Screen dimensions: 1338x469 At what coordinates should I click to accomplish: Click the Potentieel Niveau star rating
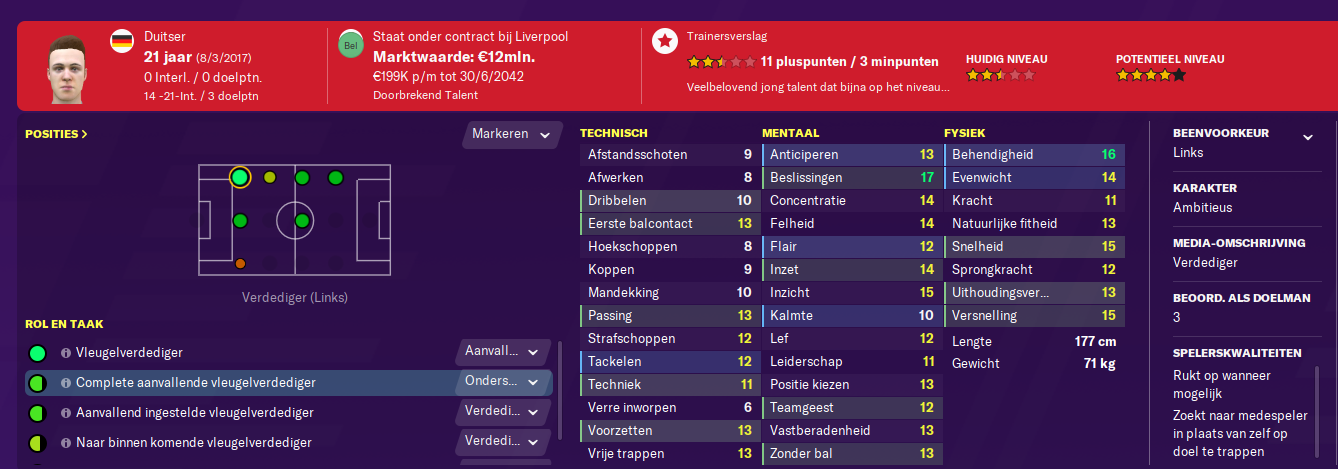(x=1151, y=75)
